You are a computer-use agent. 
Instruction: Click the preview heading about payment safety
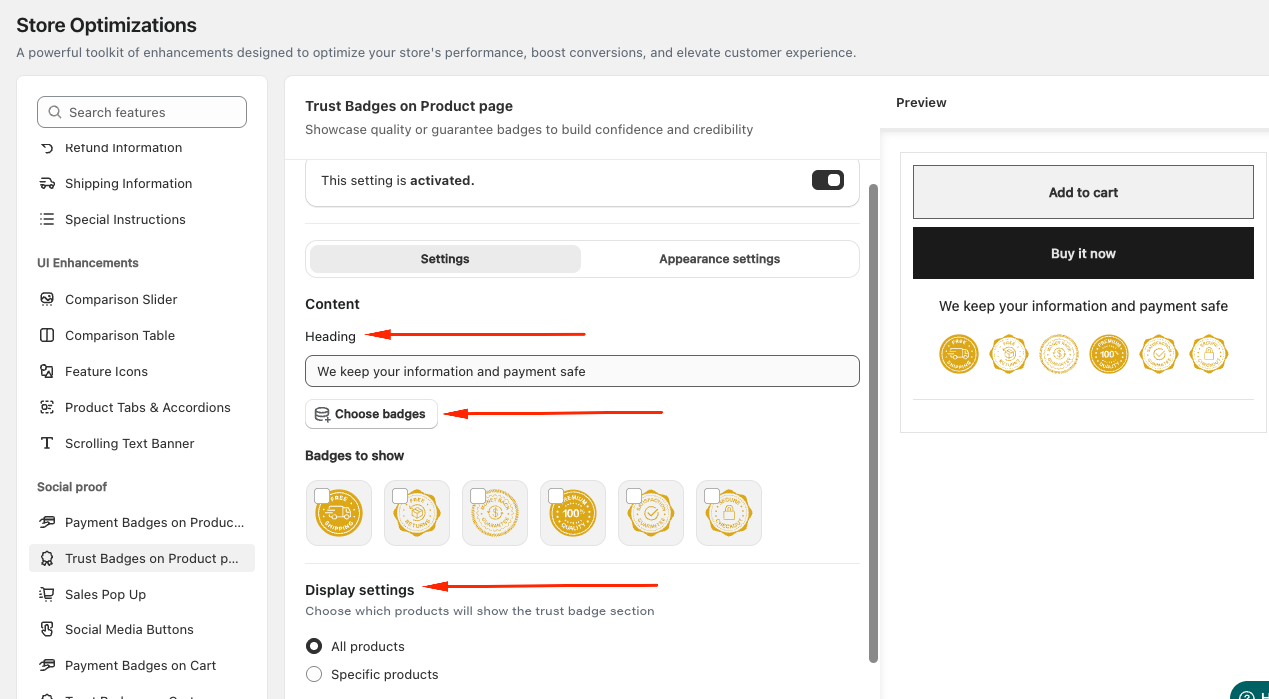1083,306
